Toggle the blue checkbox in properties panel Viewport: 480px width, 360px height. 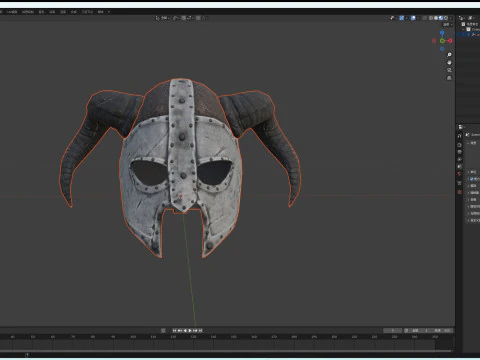click(472, 179)
